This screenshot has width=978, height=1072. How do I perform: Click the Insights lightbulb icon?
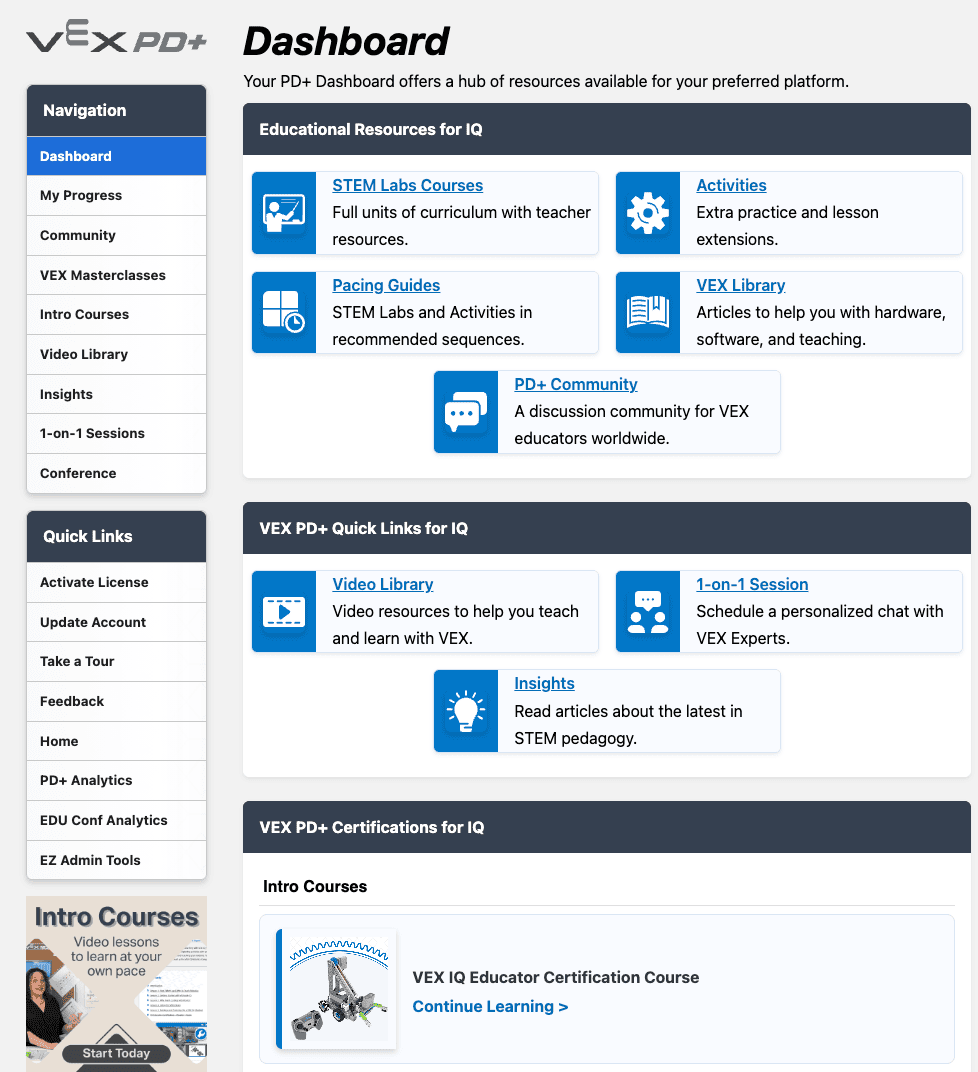[x=465, y=710]
